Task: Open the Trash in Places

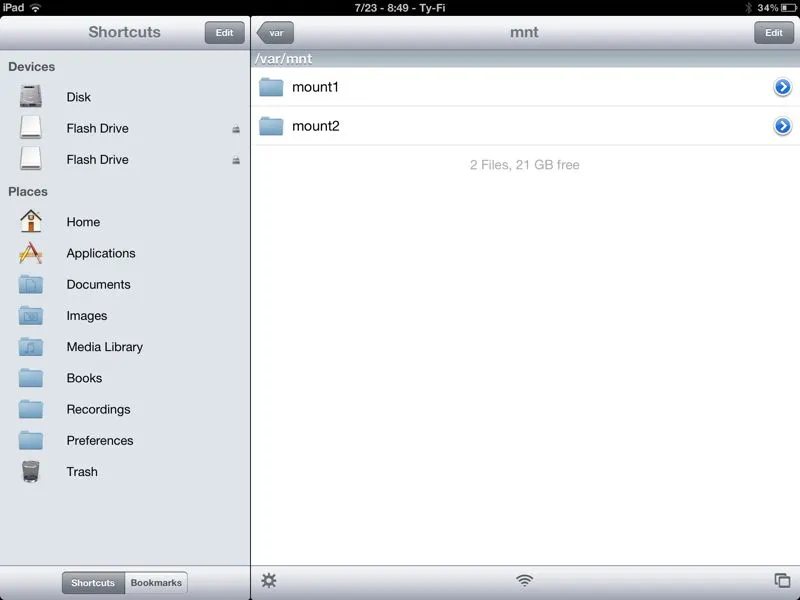Action: pos(82,472)
